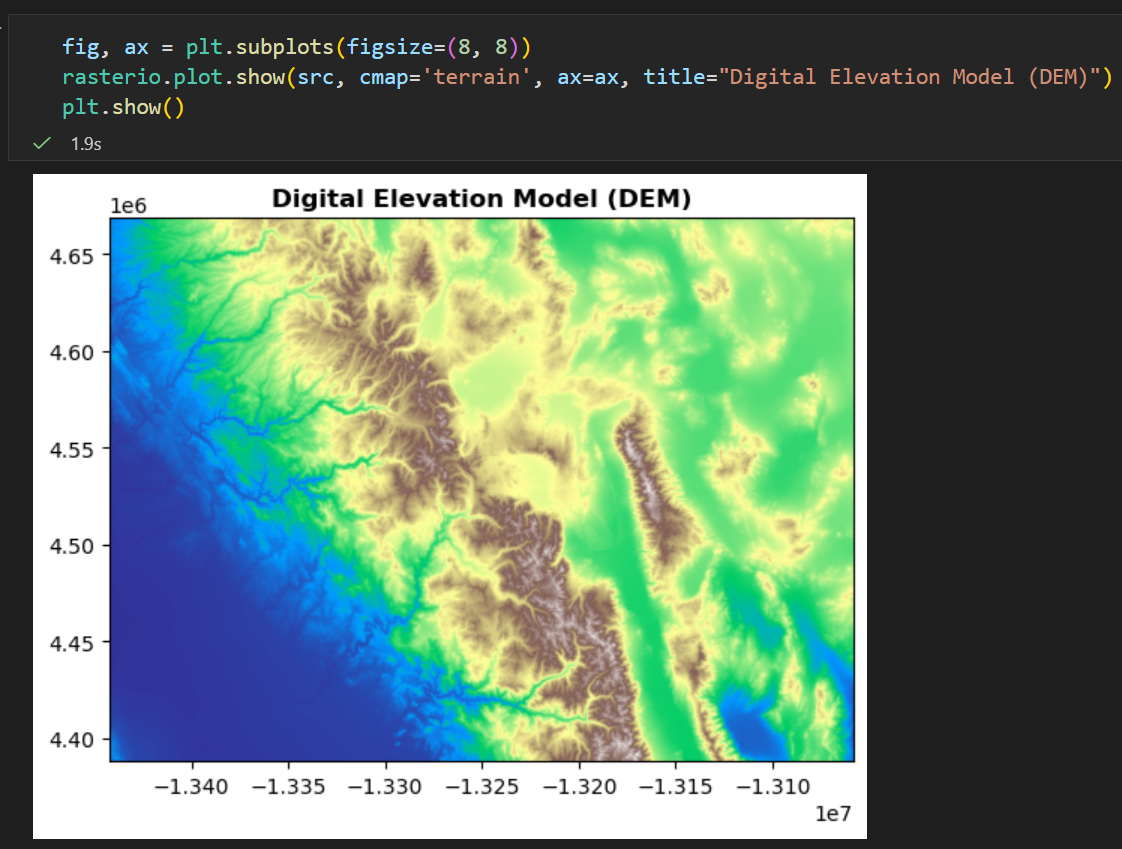
Task: Click the 1.9s execution time label
Action: point(86,144)
